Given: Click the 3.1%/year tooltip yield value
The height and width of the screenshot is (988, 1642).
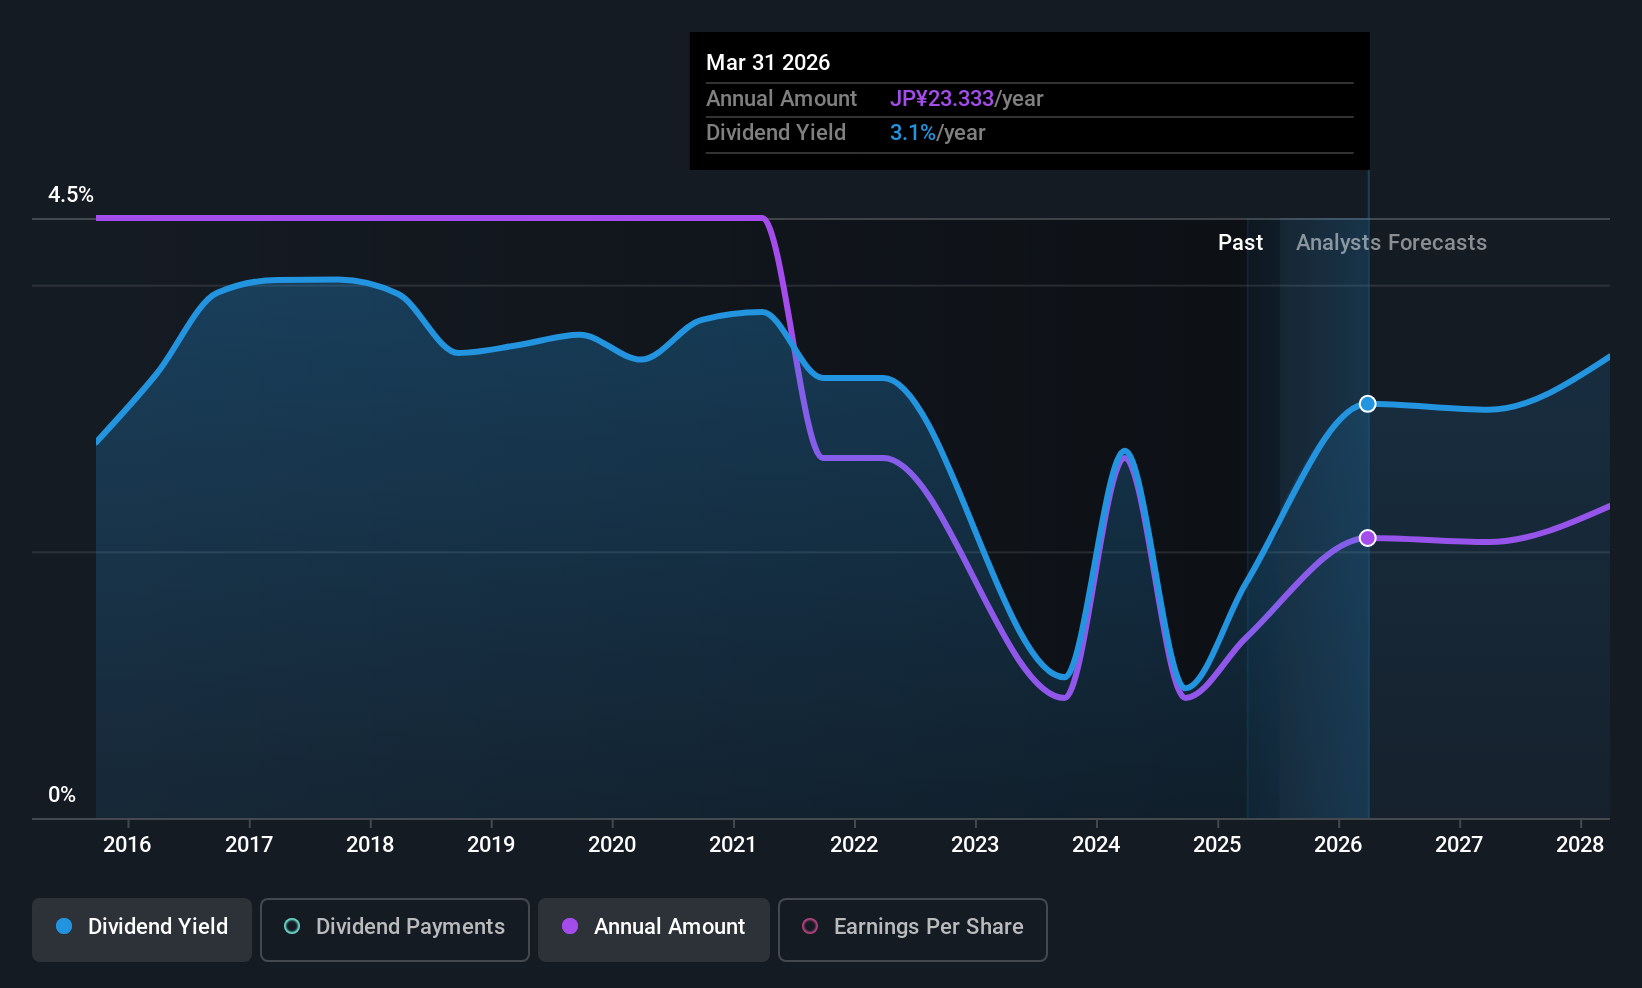Looking at the screenshot, I should tap(937, 133).
